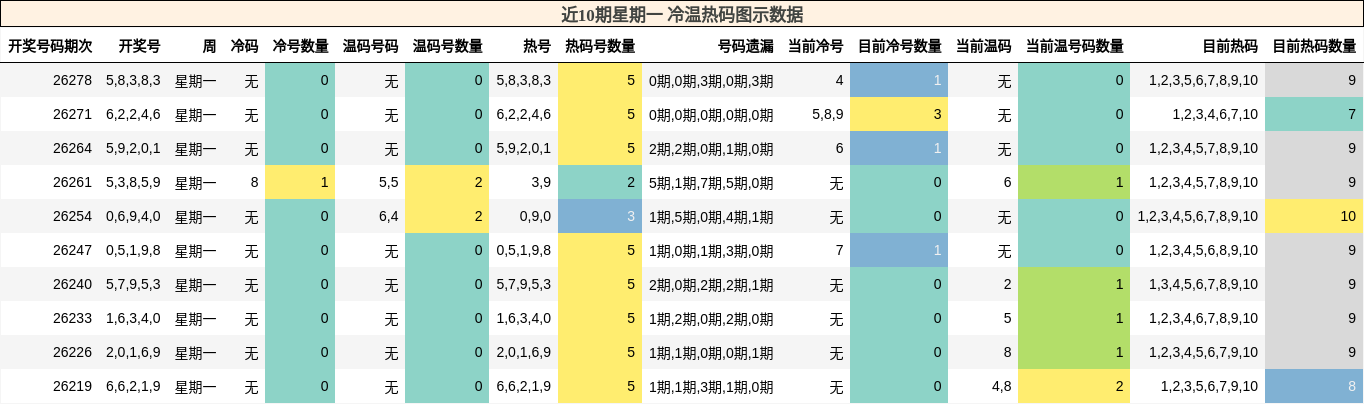Select period number 26226
Viewport: 1364px width, 404px height.
tap(72, 352)
